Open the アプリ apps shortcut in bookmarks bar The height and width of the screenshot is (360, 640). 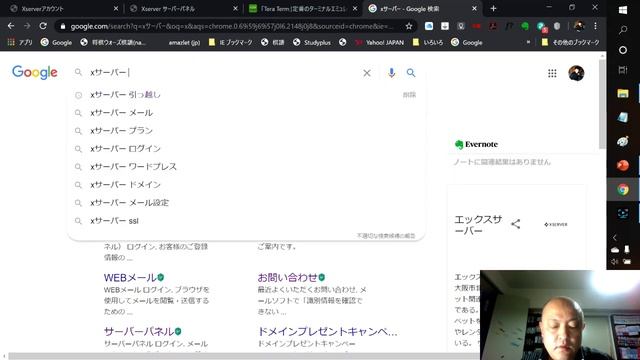click(20, 42)
